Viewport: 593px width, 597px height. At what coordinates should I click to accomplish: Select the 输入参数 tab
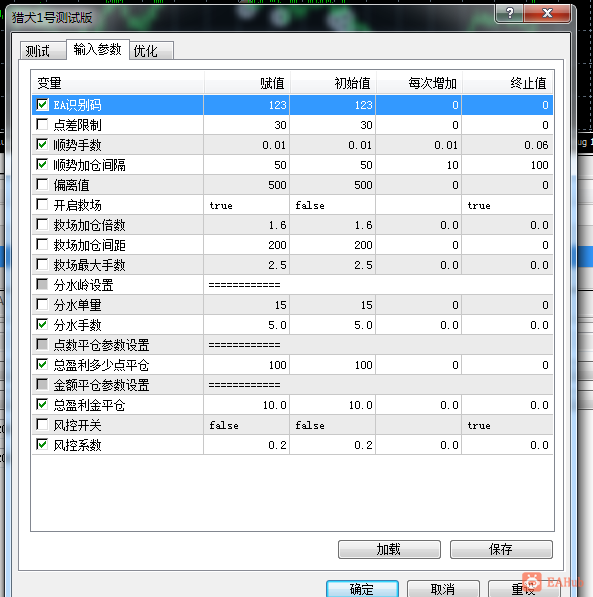[98, 49]
